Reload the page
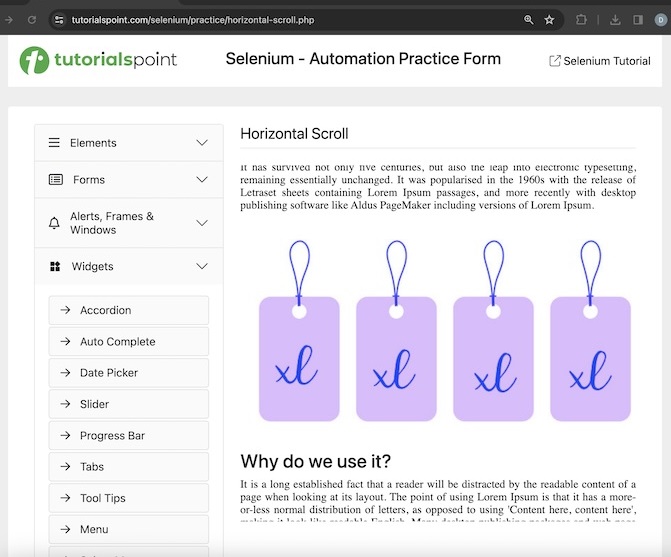Viewport: 671px width, 557px height. point(32,20)
